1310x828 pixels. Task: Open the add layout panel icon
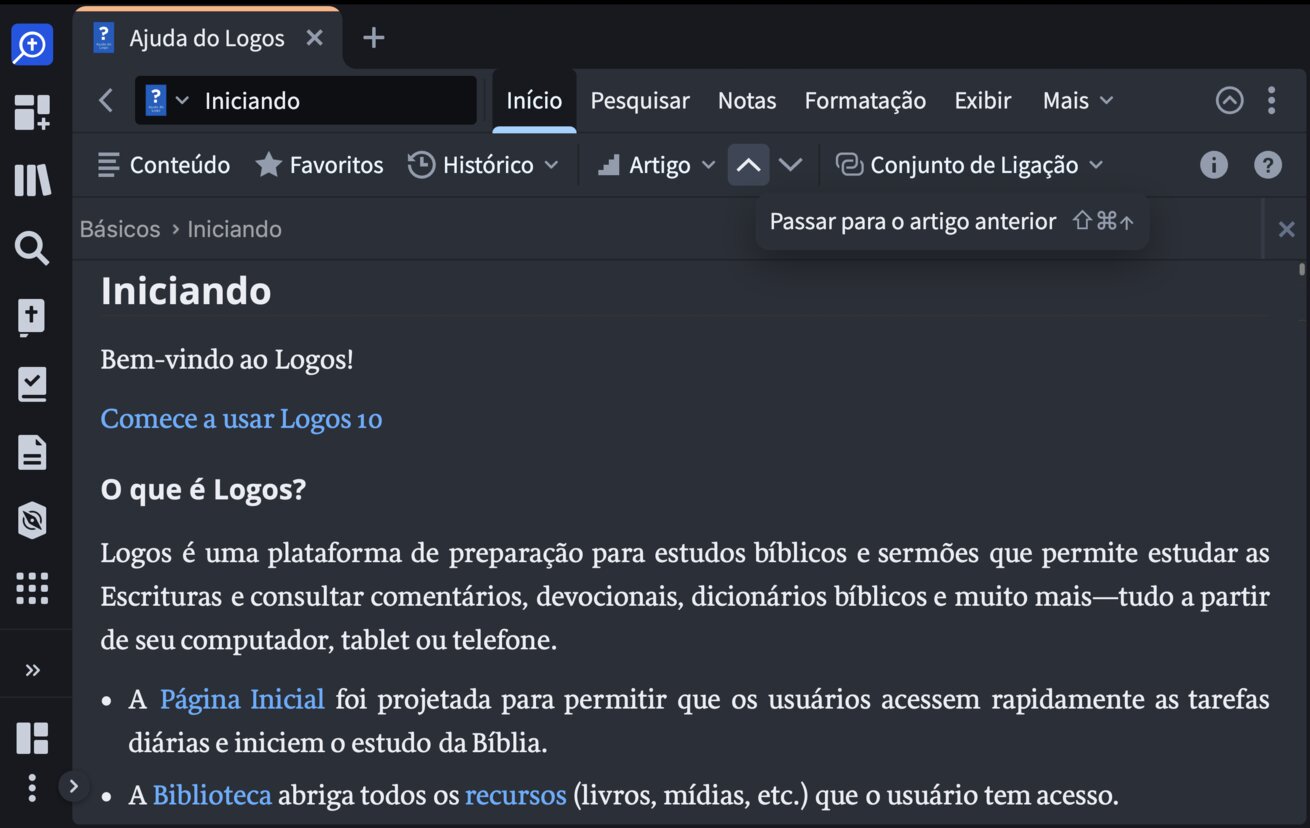point(32,113)
